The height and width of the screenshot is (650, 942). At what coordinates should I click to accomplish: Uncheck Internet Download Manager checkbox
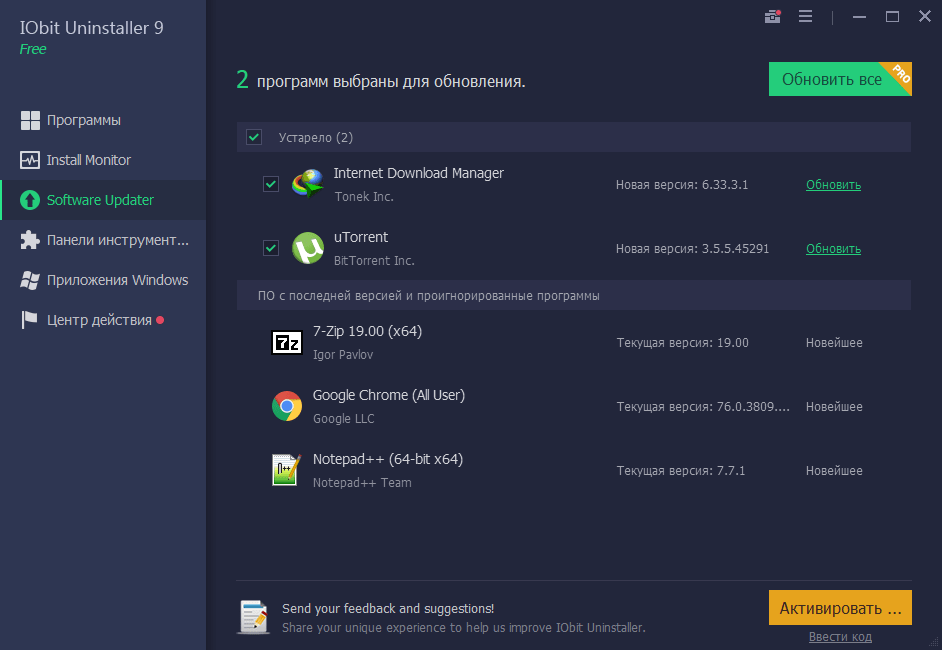tap(271, 184)
